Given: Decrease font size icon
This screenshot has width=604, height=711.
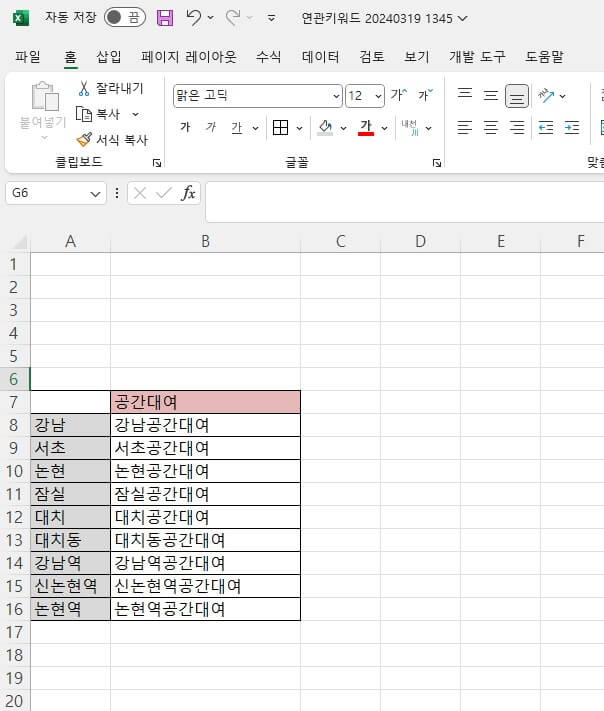Looking at the screenshot, I should [425, 95].
